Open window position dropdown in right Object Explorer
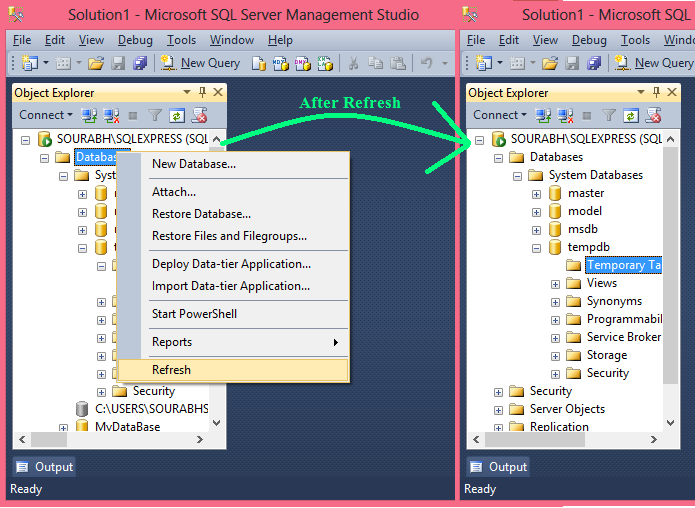 pos(640,92)
